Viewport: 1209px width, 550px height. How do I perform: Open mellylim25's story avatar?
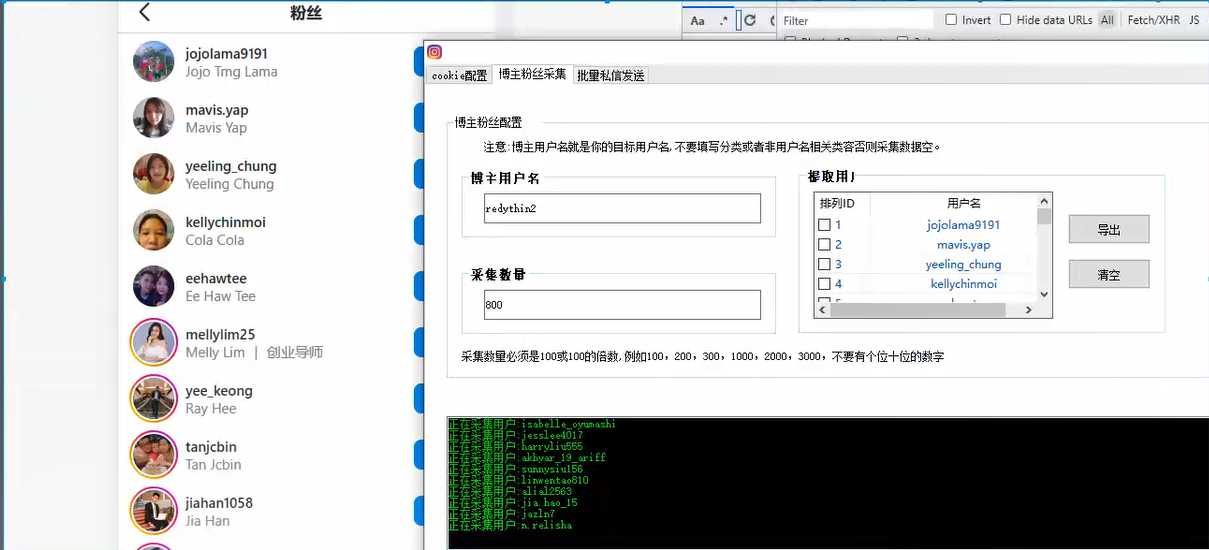154,343
